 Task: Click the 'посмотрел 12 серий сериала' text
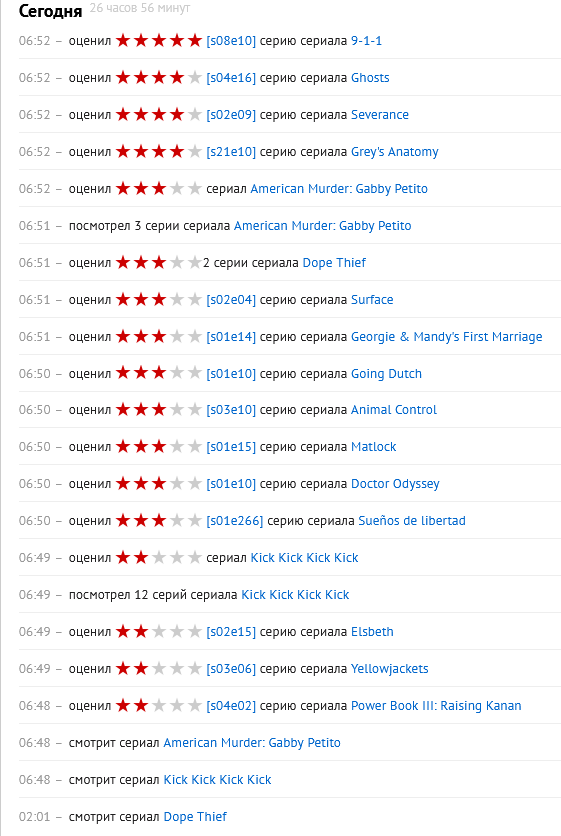tap(153, 595)
